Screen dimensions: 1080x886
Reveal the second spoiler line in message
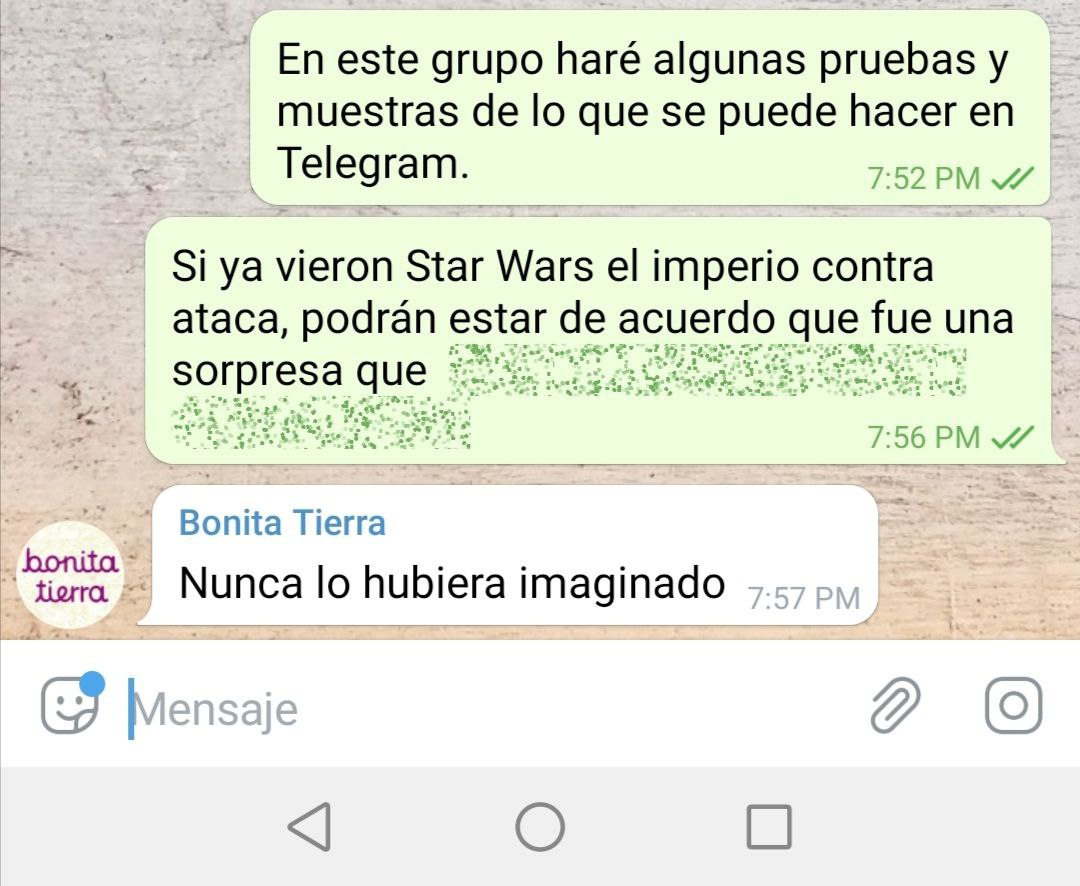[321, 422]
